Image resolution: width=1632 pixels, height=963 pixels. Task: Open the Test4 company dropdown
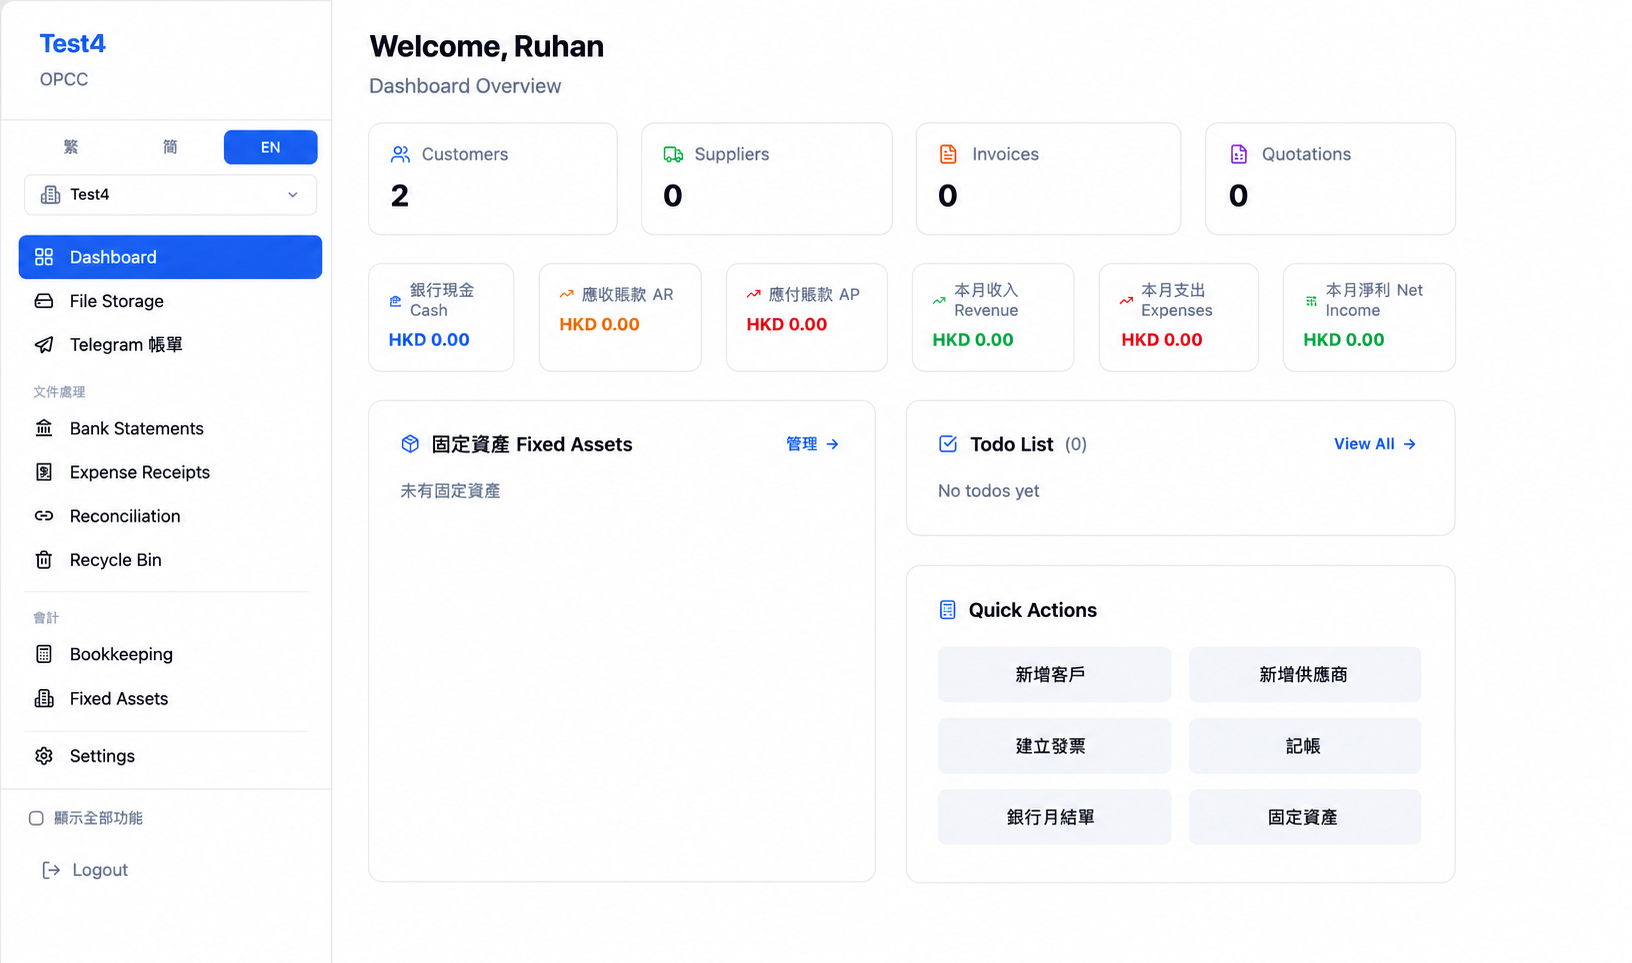pos(170,195)
